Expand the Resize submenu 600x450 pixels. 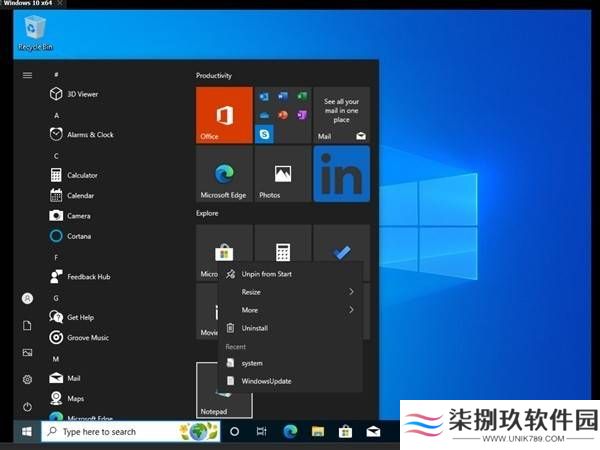coord(291,292)
